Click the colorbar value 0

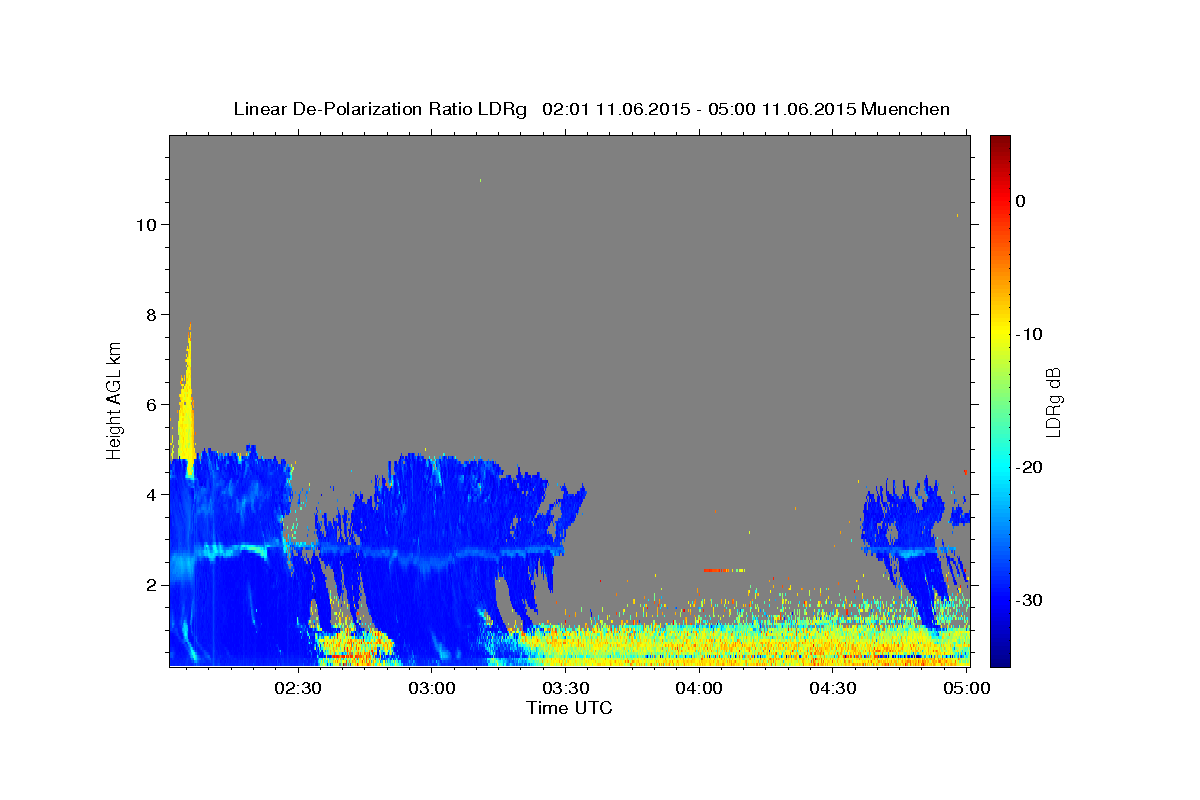(x=1020, y=201)
